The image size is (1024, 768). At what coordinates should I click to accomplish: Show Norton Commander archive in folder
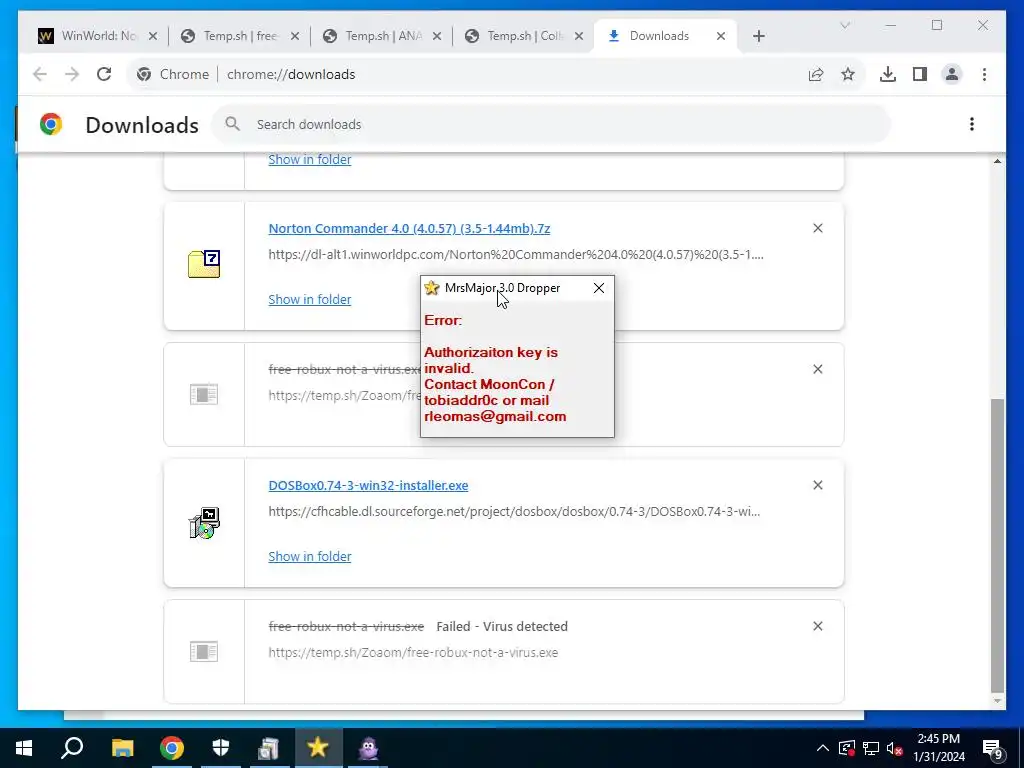point(310,299)
